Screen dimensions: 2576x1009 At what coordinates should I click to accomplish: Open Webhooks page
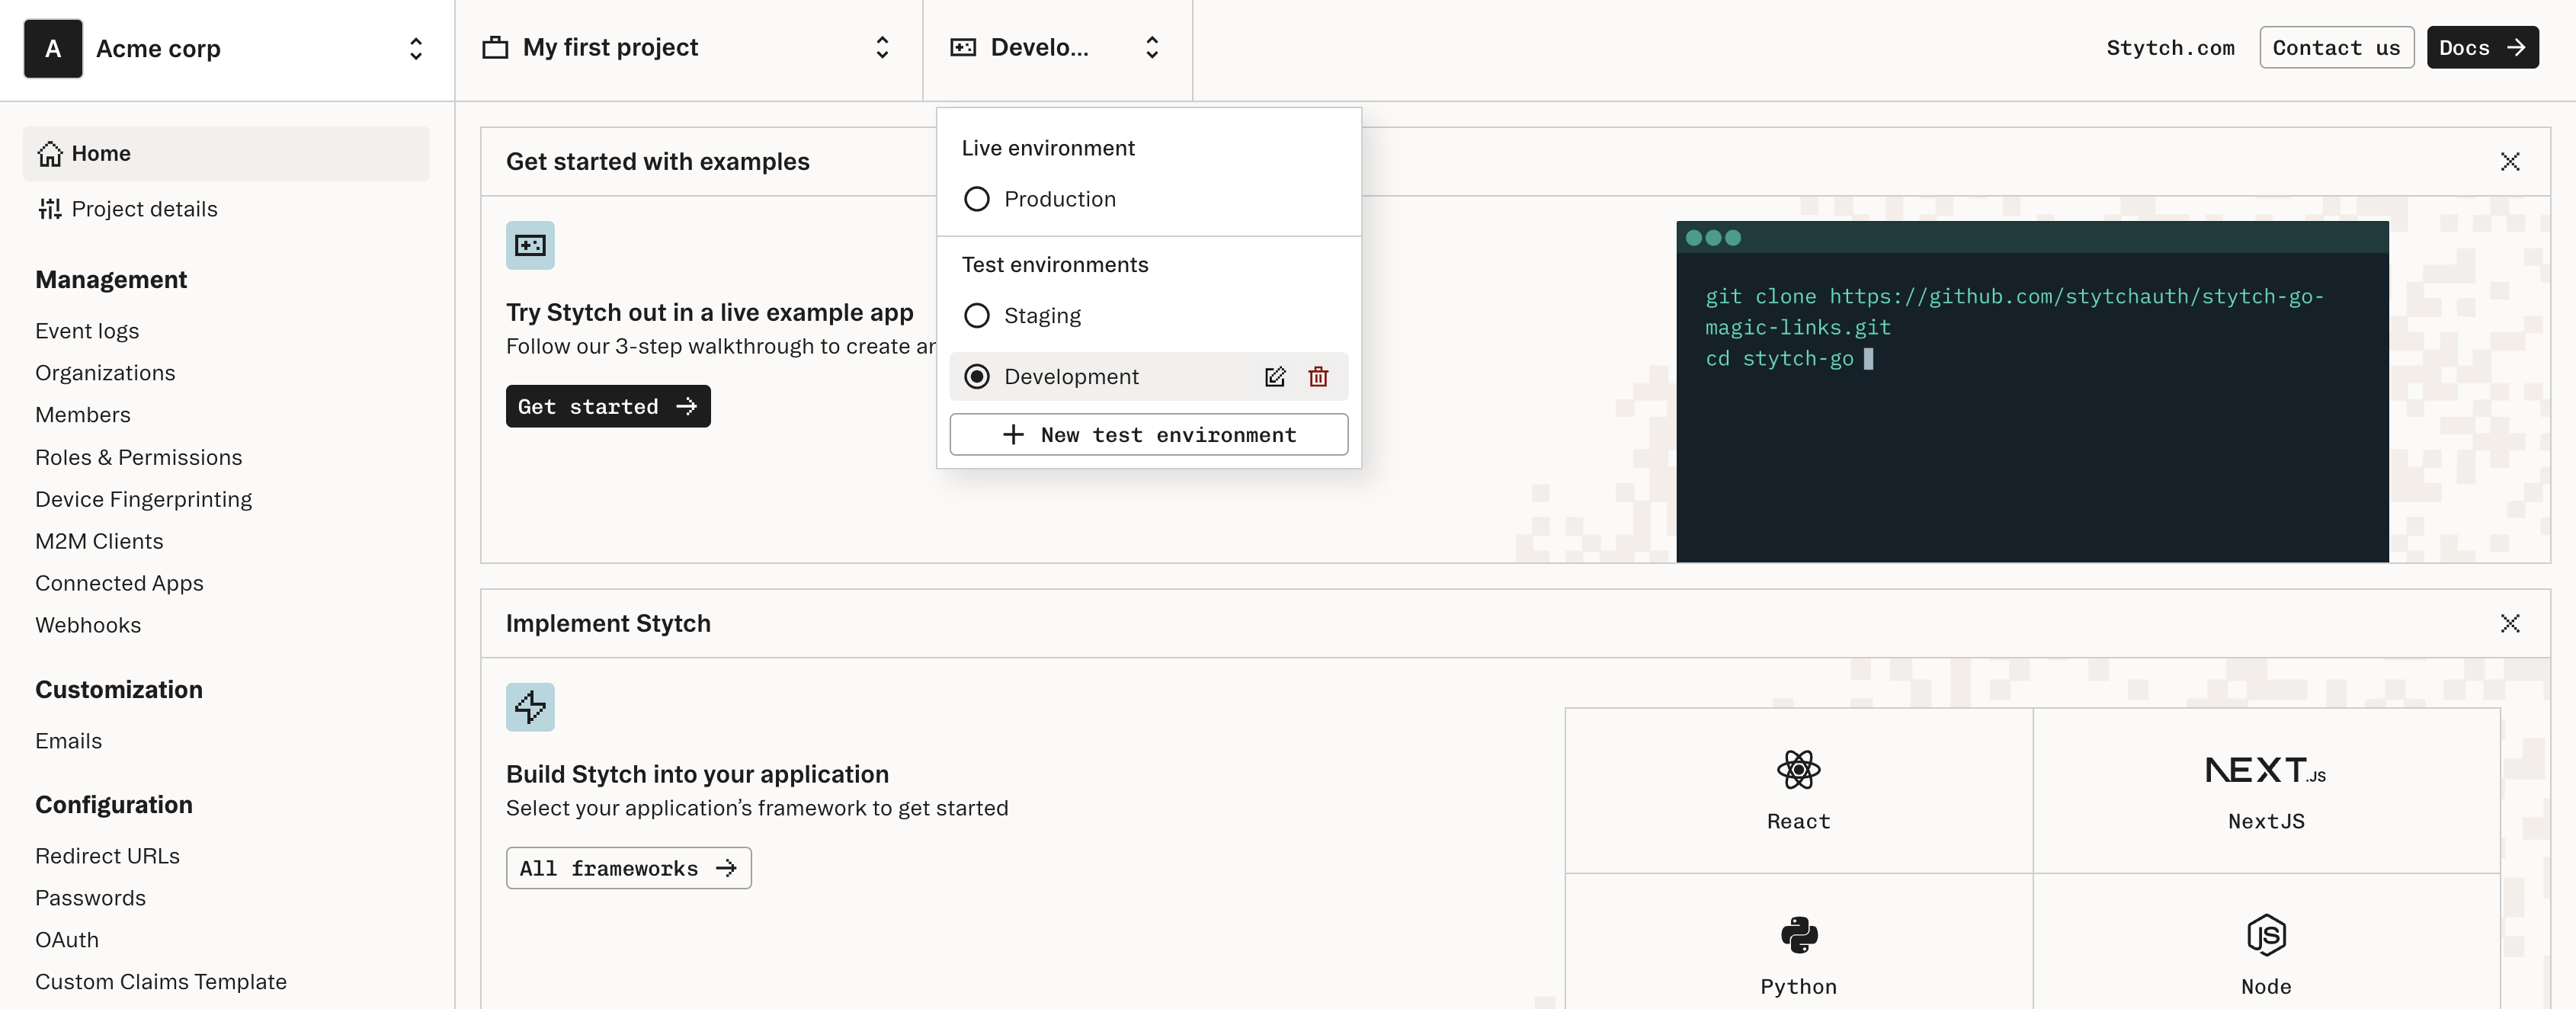tap(88, 625)
